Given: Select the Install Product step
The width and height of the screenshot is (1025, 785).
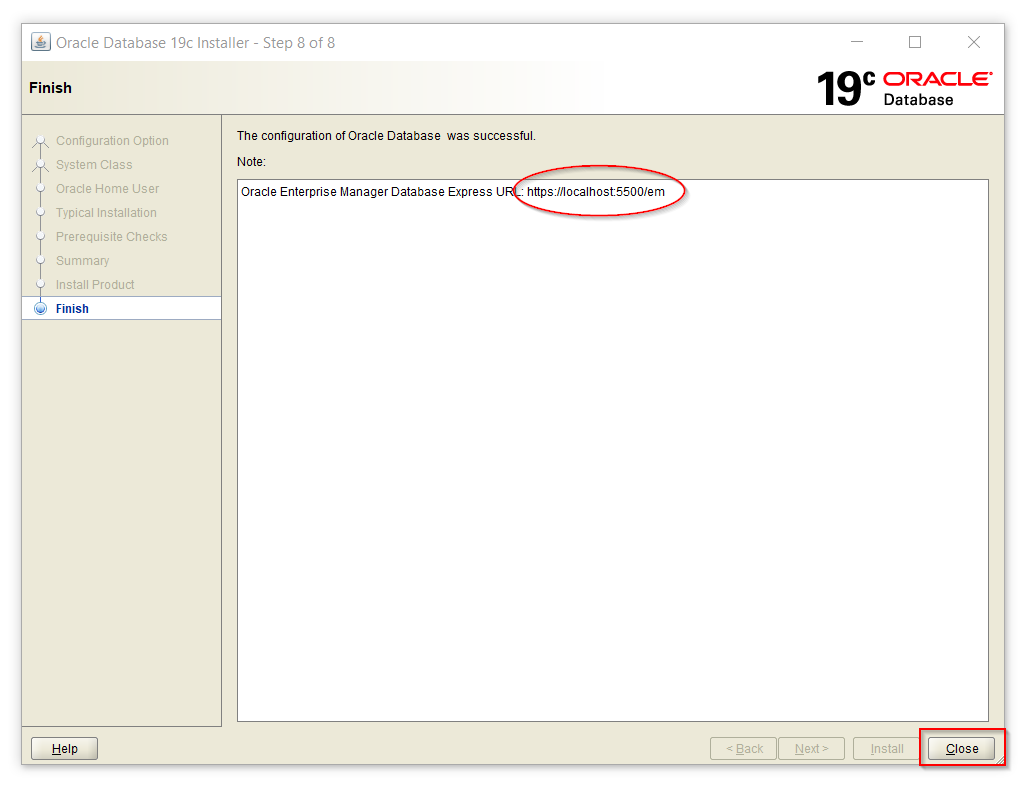Looking at the screenshot, I should coord(95,285).
